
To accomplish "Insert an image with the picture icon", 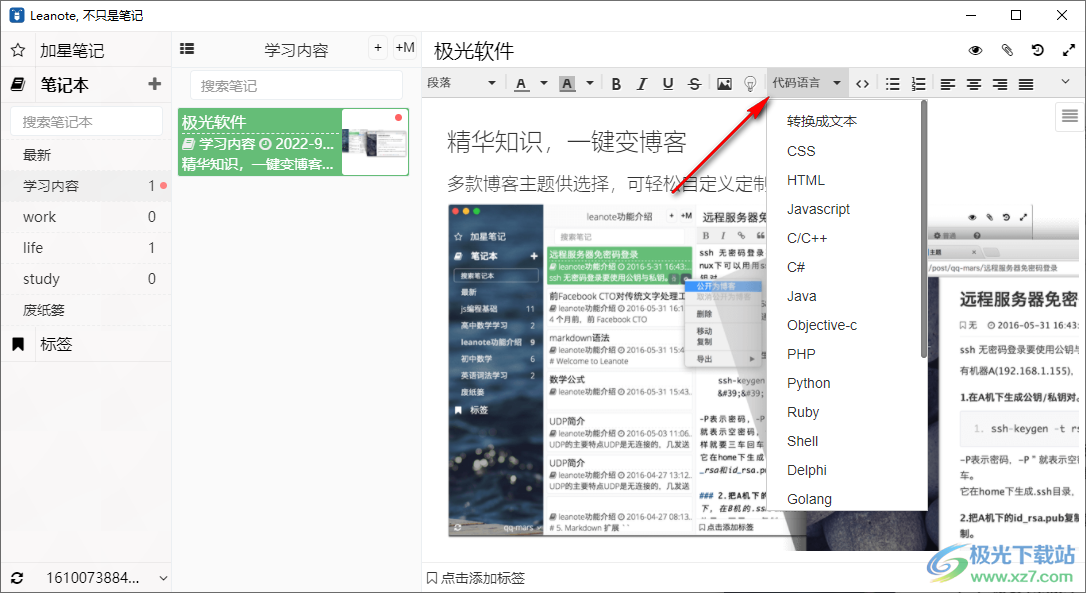I will tap(724, 84).
